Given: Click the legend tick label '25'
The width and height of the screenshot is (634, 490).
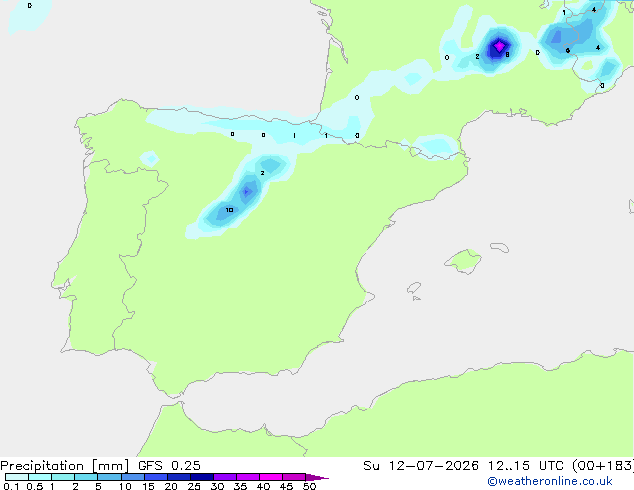Looking at the screenshot, I should tap(194, 486).
